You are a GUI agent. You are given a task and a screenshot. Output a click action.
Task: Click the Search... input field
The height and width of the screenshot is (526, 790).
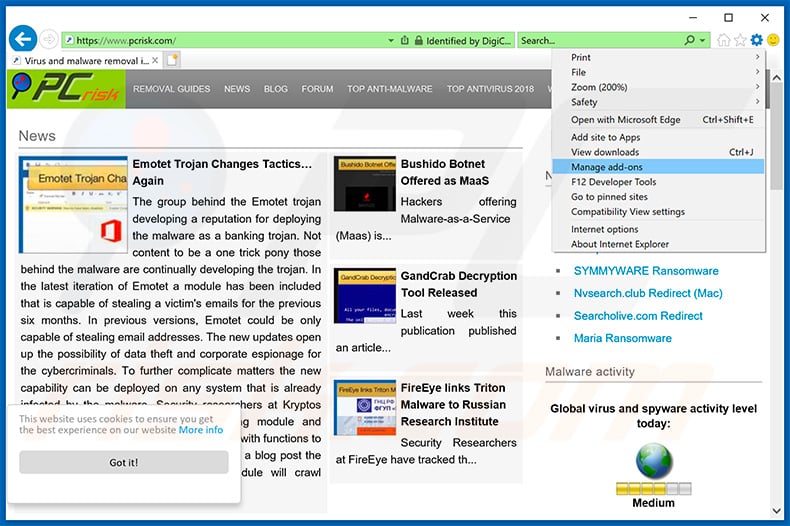click(600, 40)
